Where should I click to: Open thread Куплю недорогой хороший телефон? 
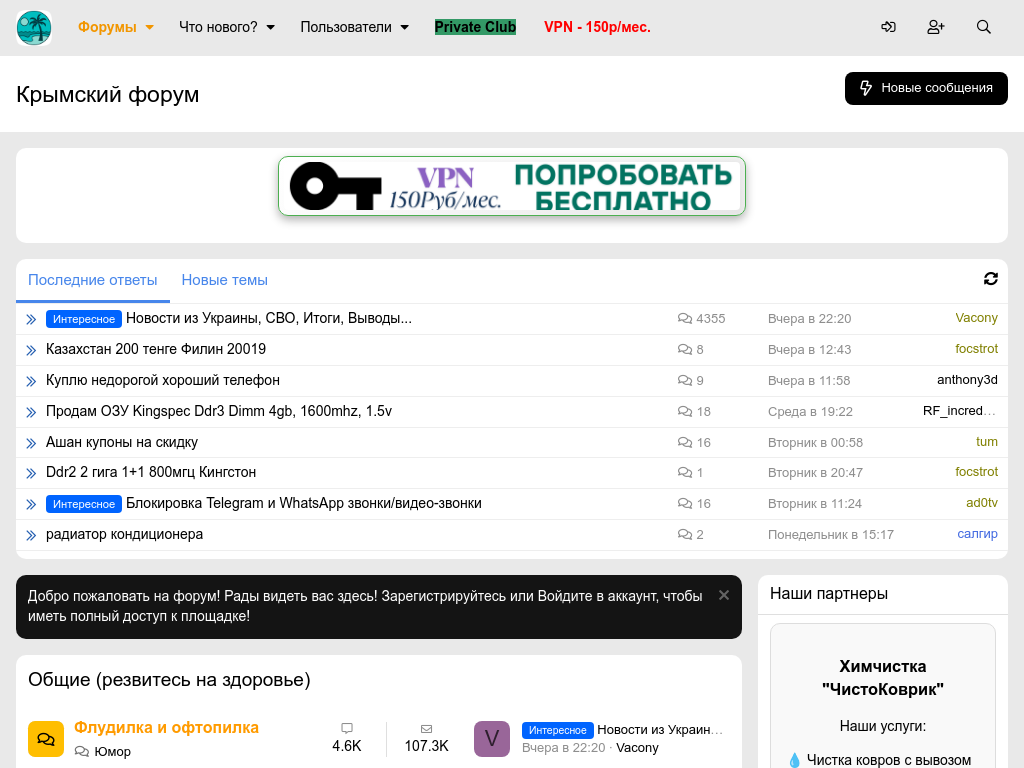coord(163,380)
